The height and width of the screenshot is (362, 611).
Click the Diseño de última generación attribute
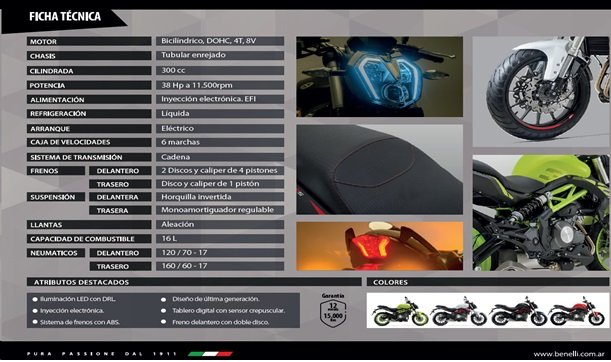pyautogui.click(x=216, y=299)
